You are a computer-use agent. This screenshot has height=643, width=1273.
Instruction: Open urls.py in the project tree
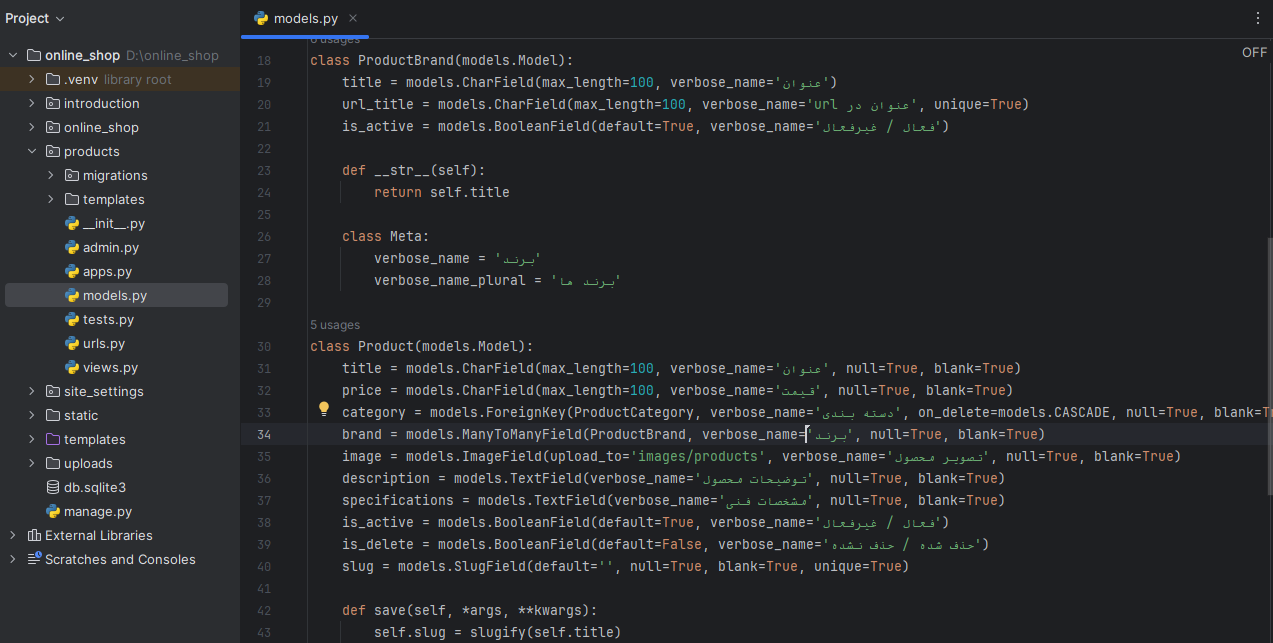(x=103, y=344)
